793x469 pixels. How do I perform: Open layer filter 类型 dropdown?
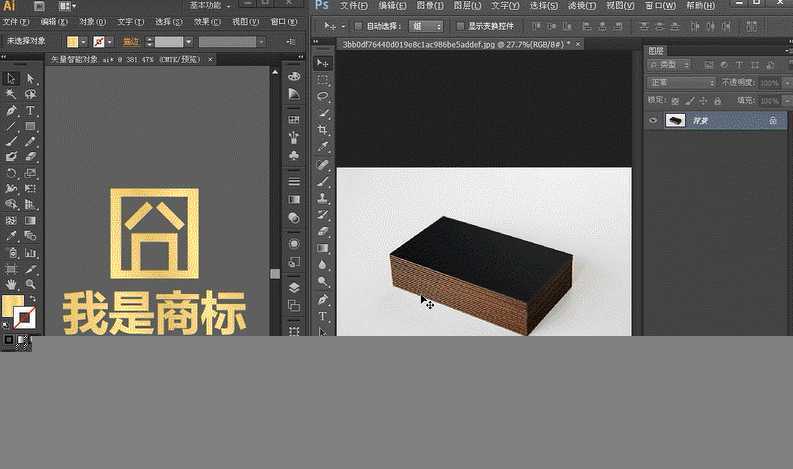[669, 65]
